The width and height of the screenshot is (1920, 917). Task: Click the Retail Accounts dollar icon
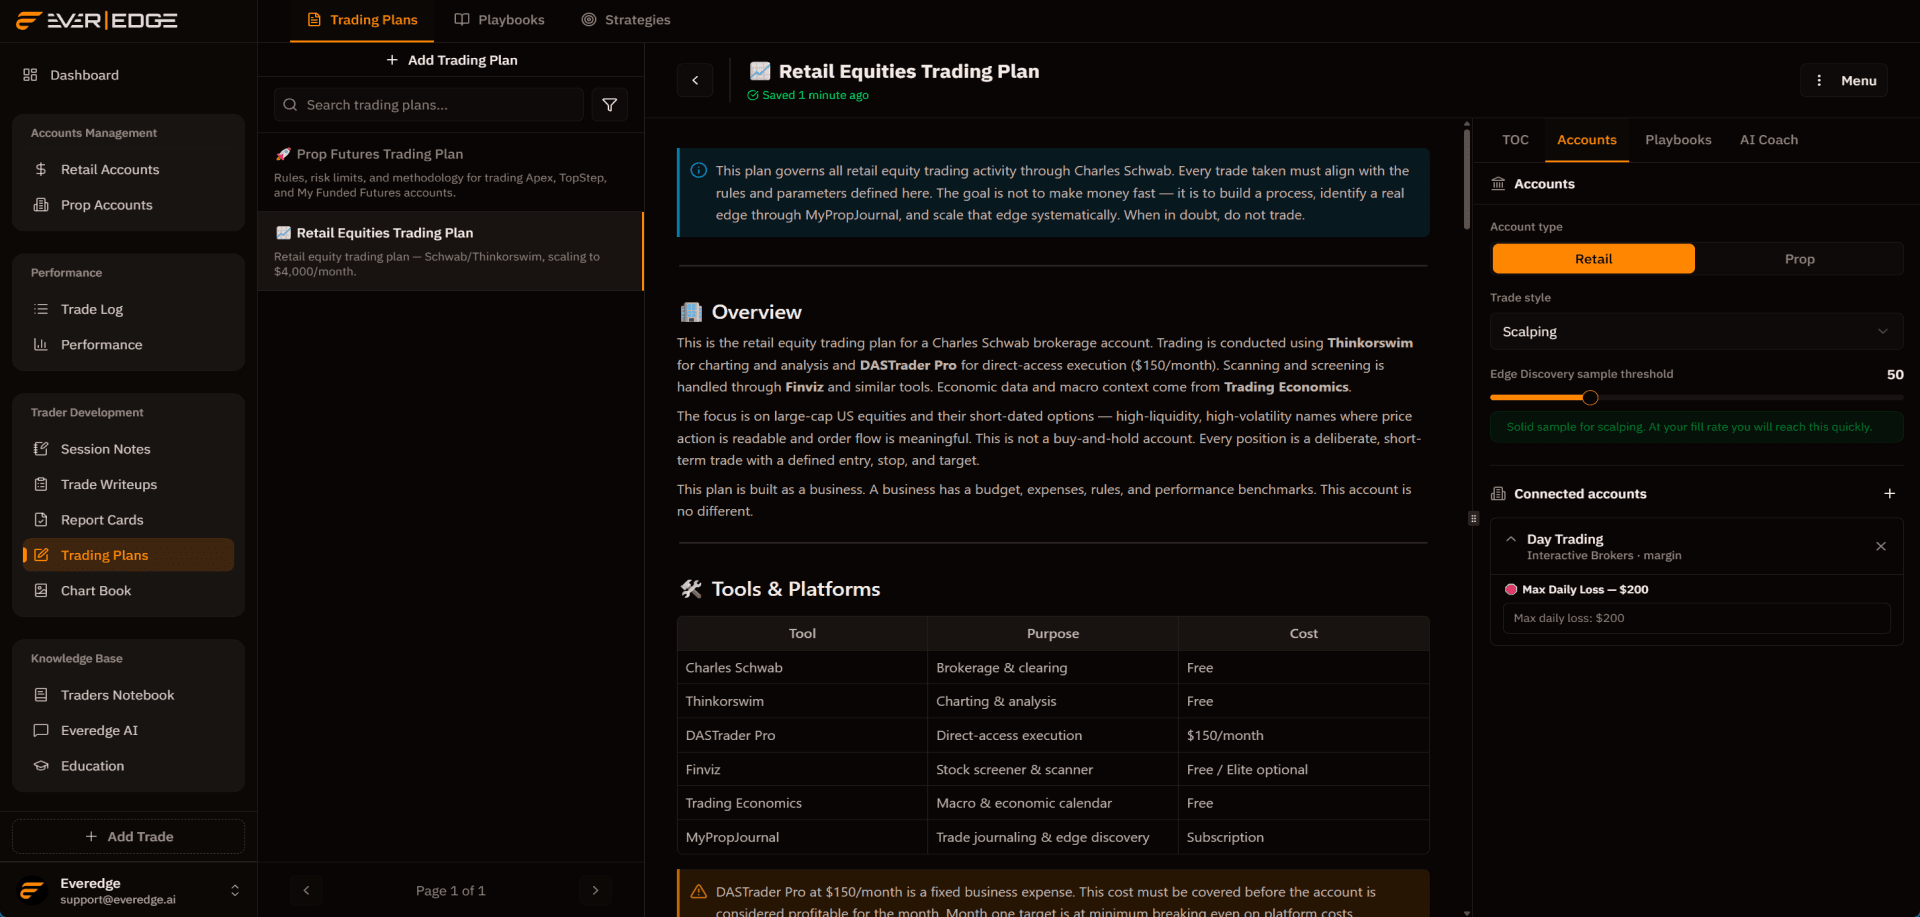tap(41, 170)
